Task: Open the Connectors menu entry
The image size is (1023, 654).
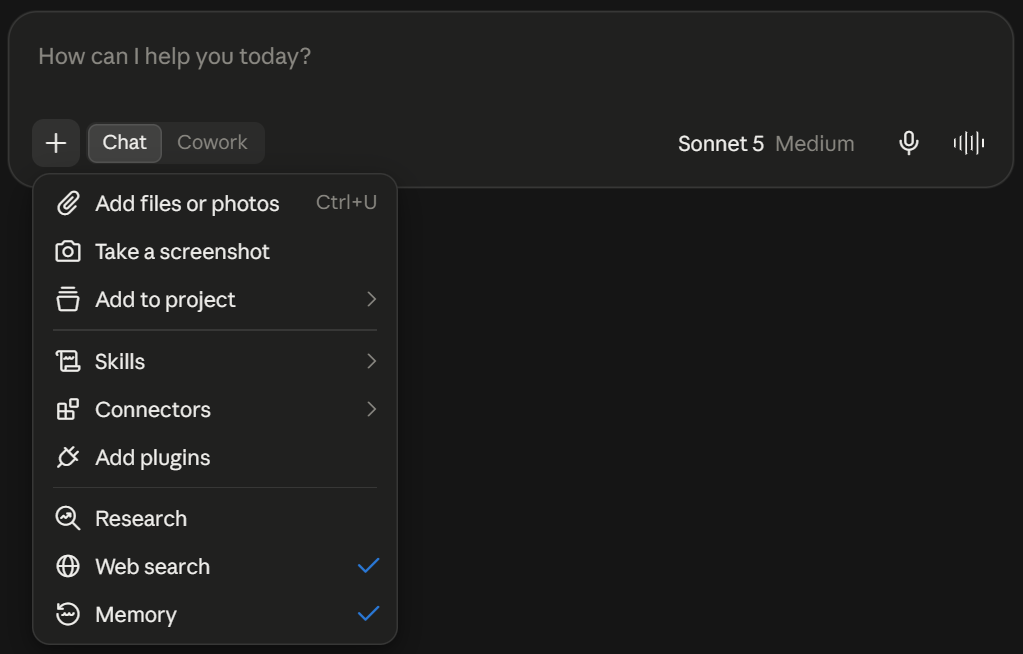Action: point(215,409)
